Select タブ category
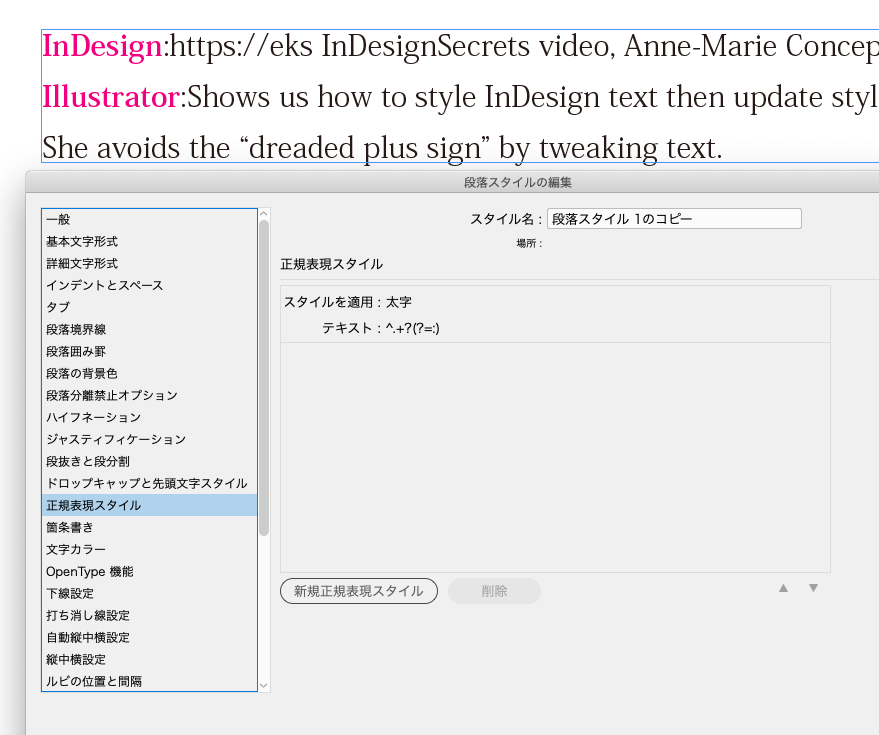 pyautogui.click(x=149, y=307)
